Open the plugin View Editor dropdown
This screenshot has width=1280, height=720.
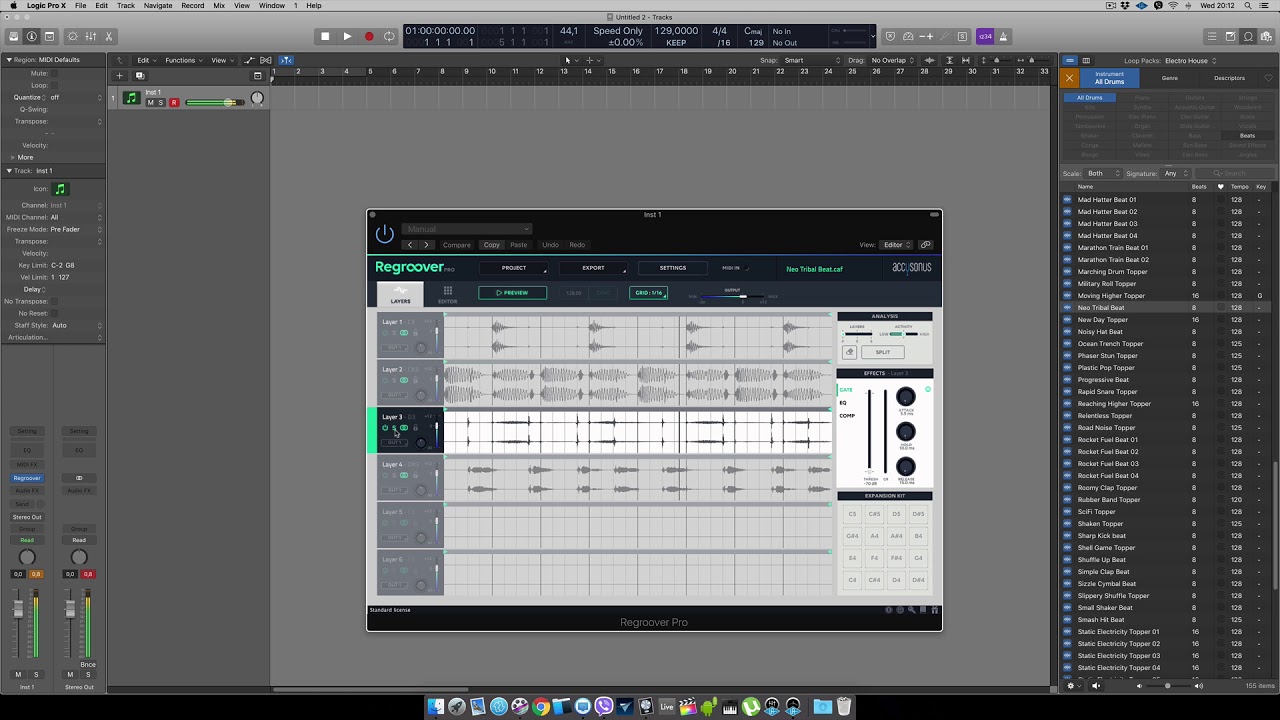point(895,245)
